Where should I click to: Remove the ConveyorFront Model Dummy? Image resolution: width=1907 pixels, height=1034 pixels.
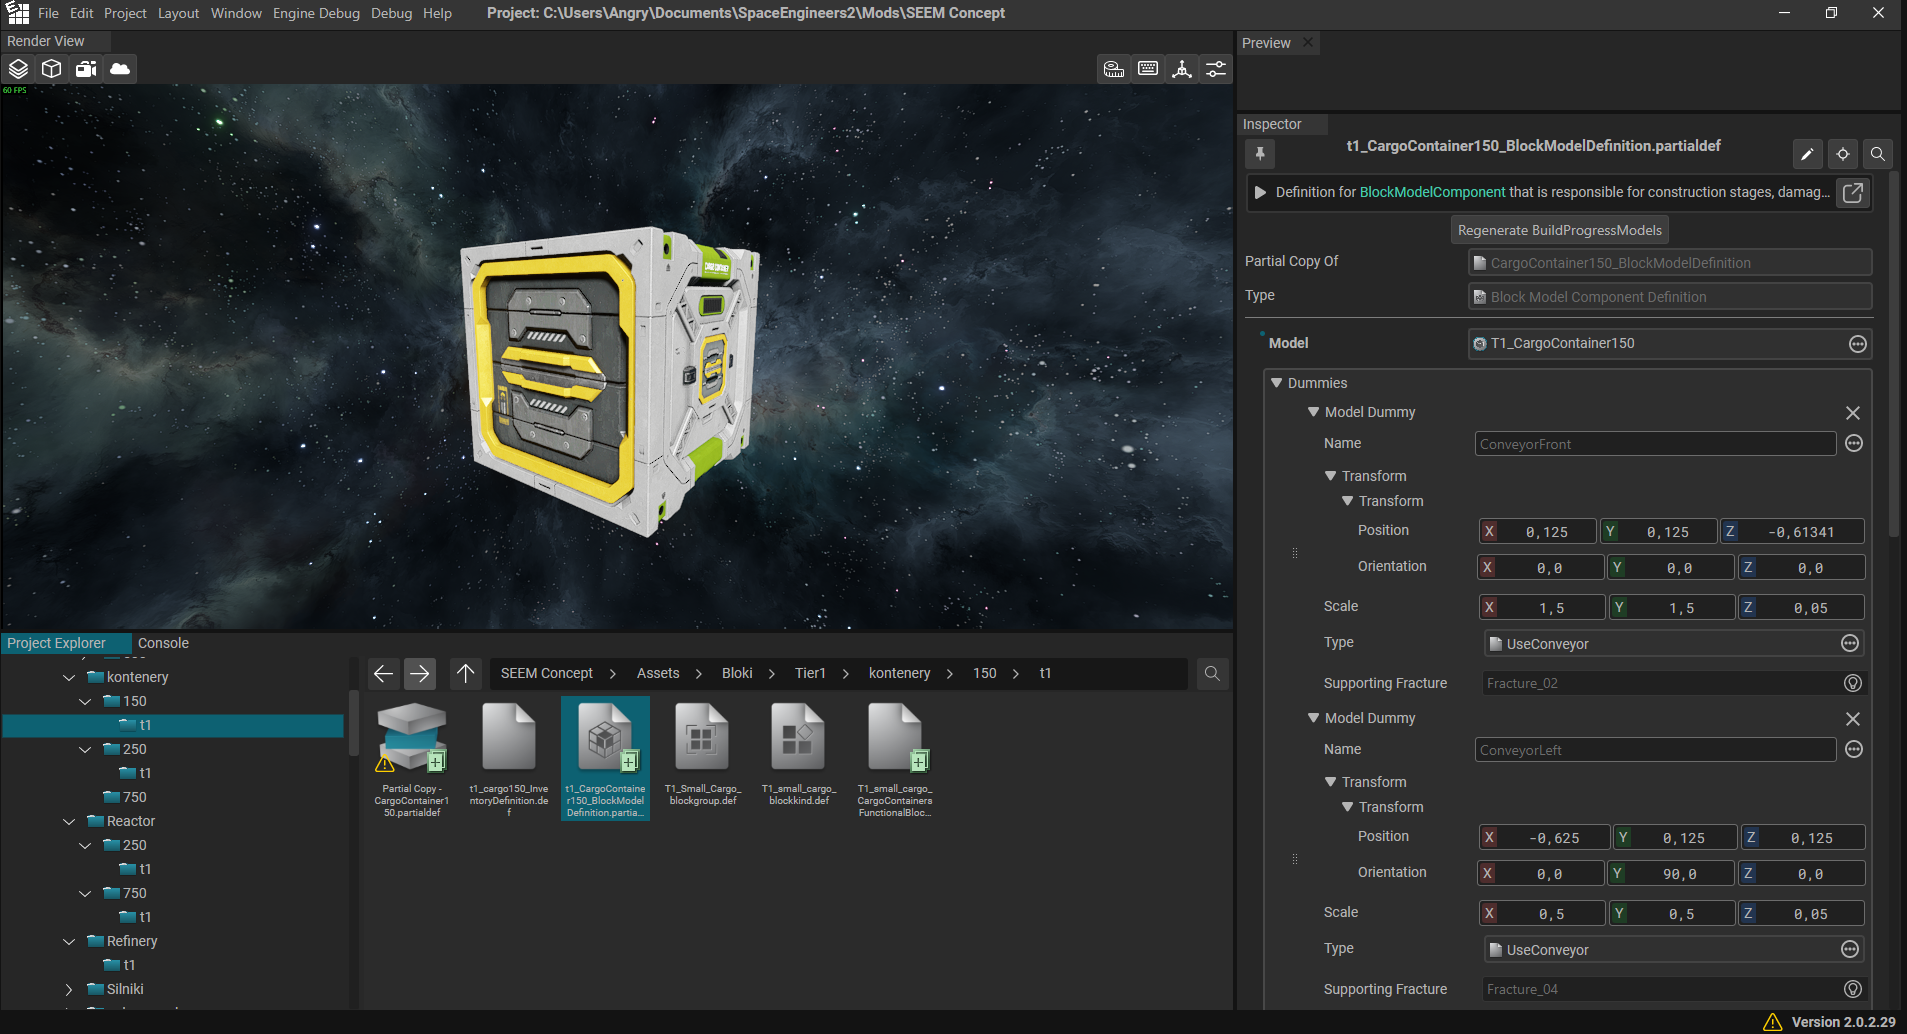click(1852, 413)
